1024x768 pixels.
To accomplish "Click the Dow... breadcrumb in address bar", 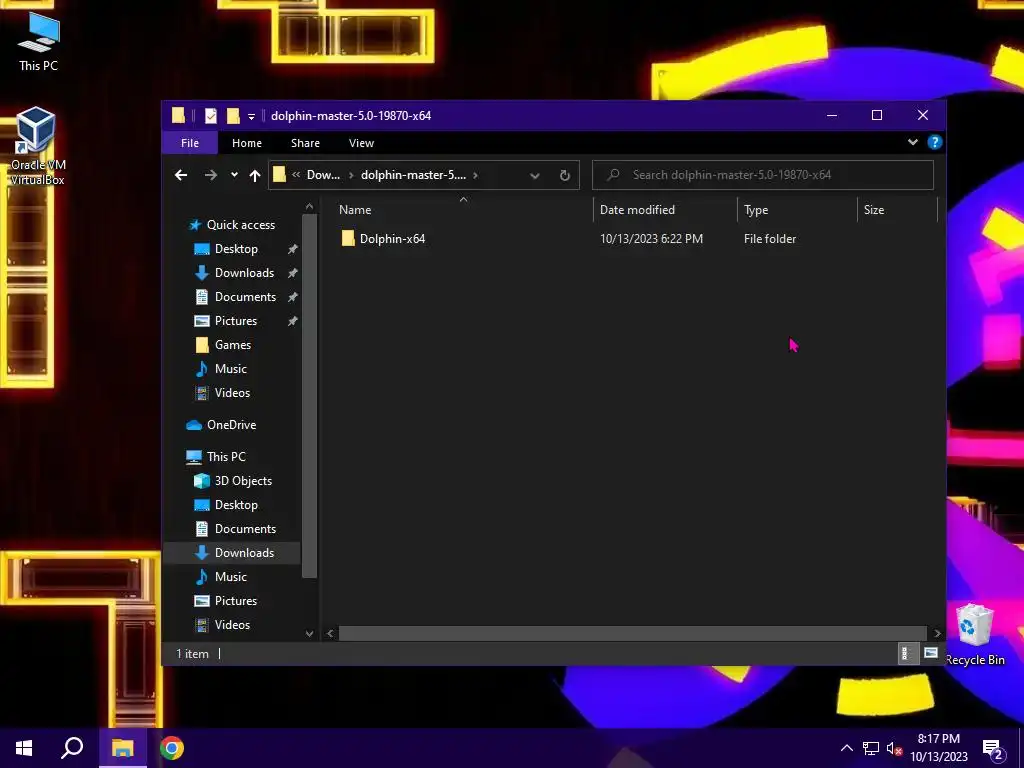I will (x=323, y=175).
